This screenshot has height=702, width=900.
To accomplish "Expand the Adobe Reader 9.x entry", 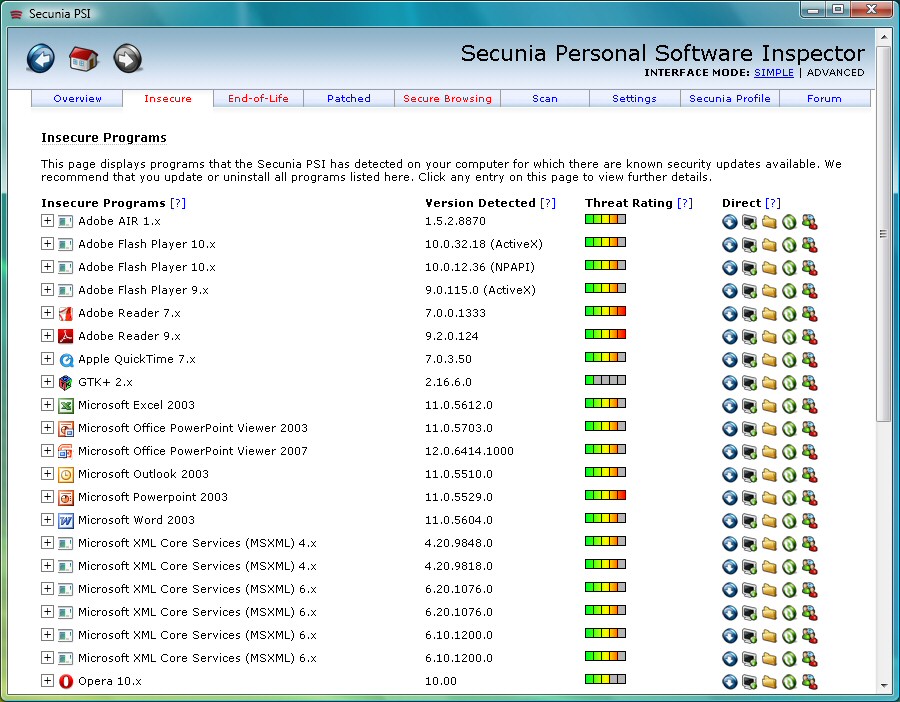I will 47,335.
